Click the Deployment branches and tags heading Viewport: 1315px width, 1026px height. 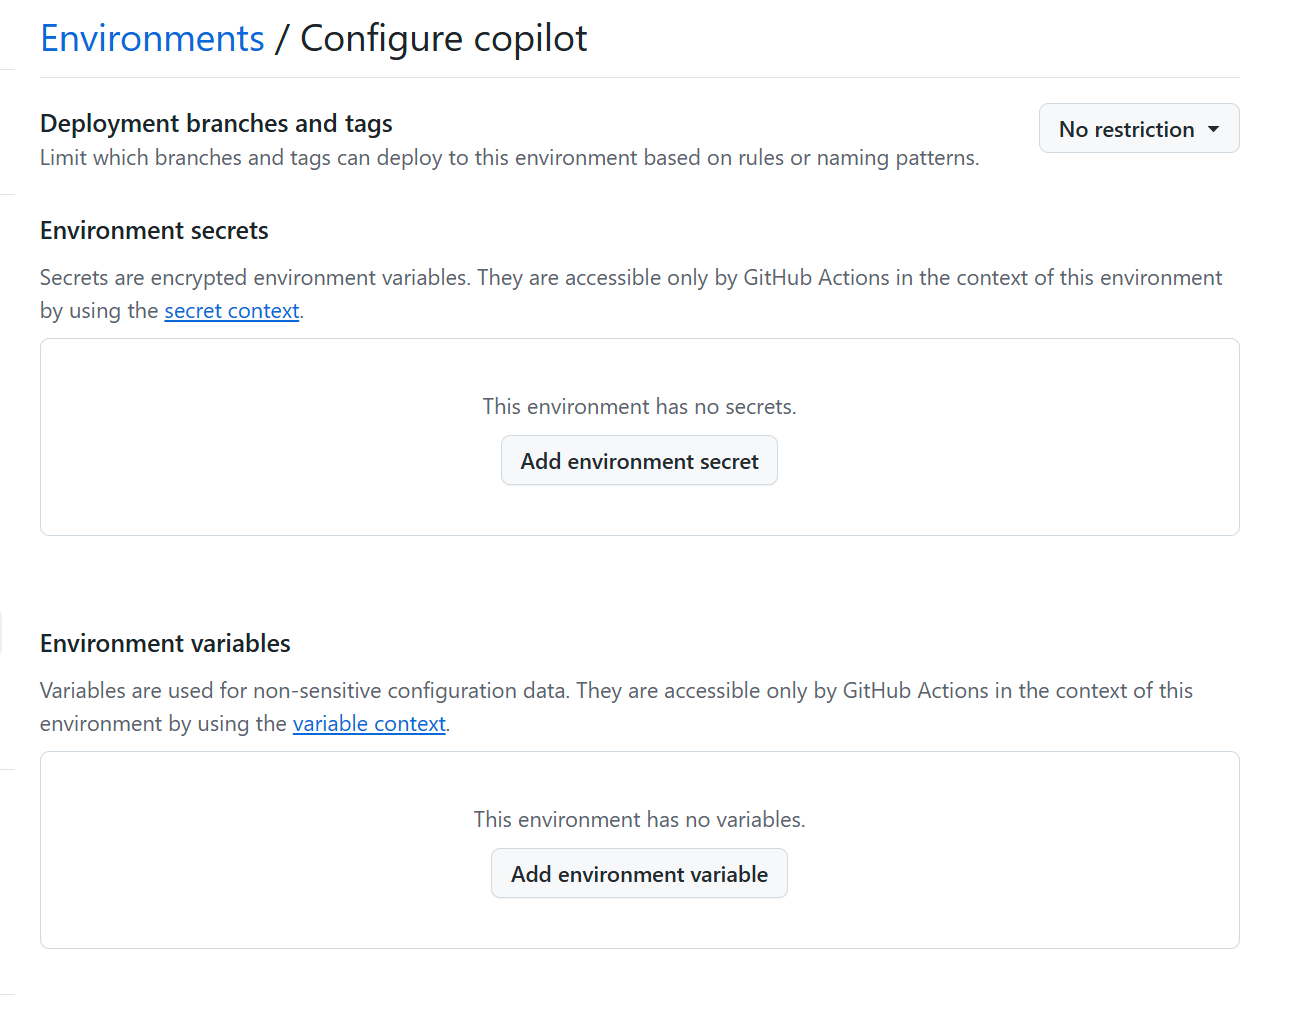215,123
